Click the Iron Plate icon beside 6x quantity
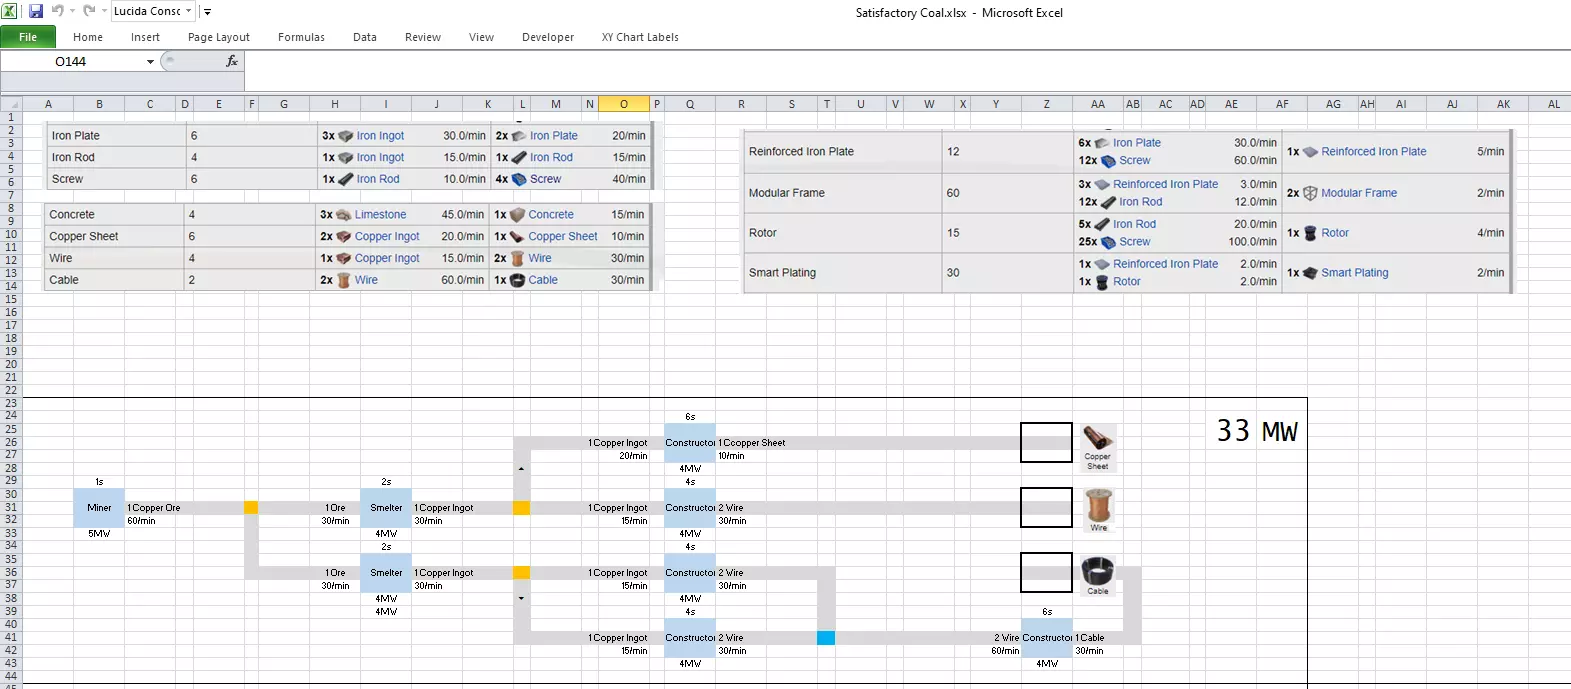Image resolution: width=1571 pixels, height=689 pixels. pyautogui.click(x=1102, y=143)
